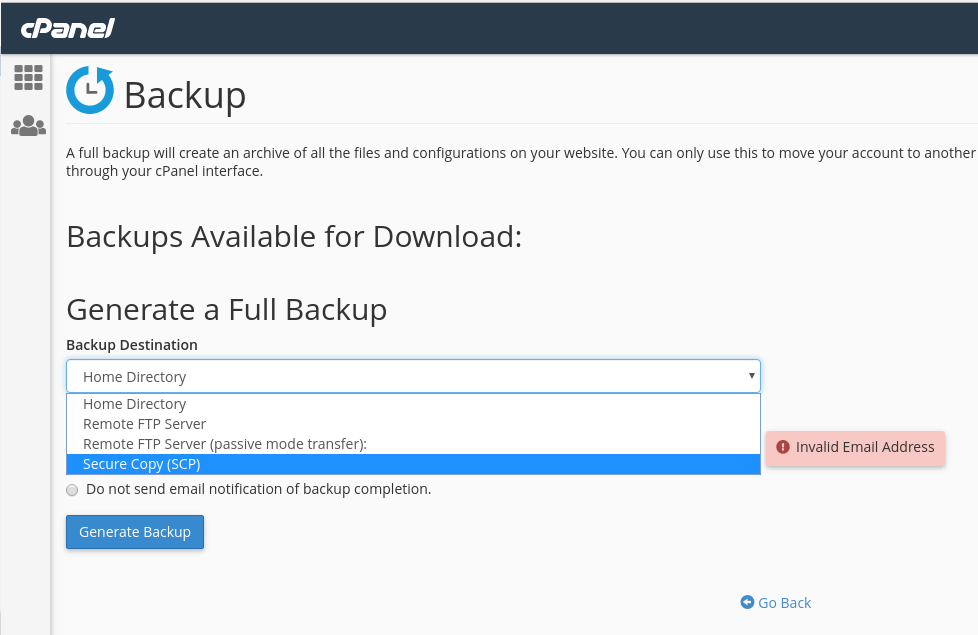Click the Backup page title

pyautogui.click(x=184, y=95)
